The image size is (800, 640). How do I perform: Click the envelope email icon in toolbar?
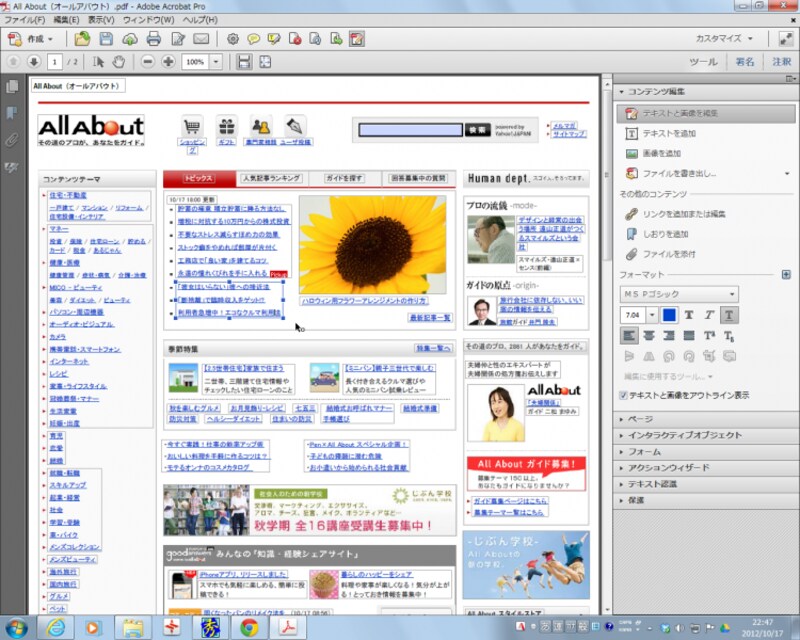(x=202, y=39)
